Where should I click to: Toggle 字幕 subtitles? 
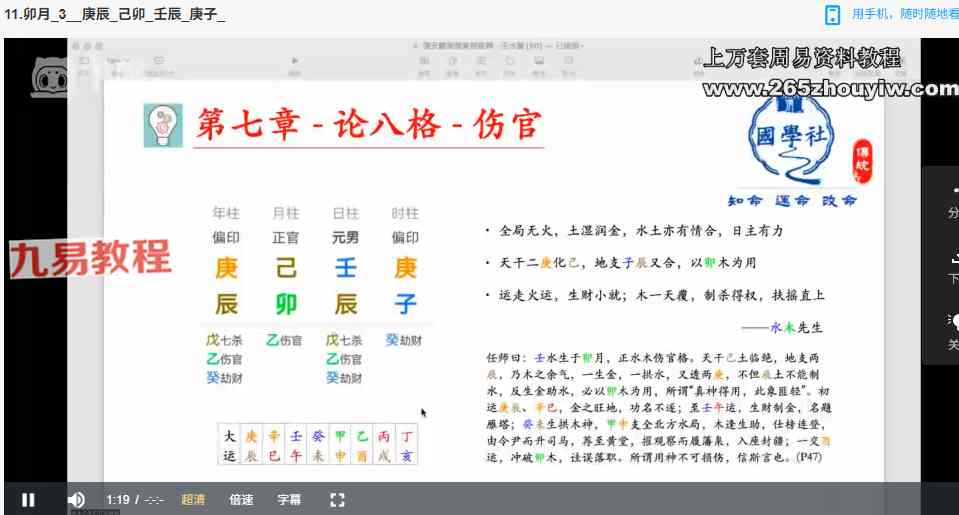click(x=289, y=499)
